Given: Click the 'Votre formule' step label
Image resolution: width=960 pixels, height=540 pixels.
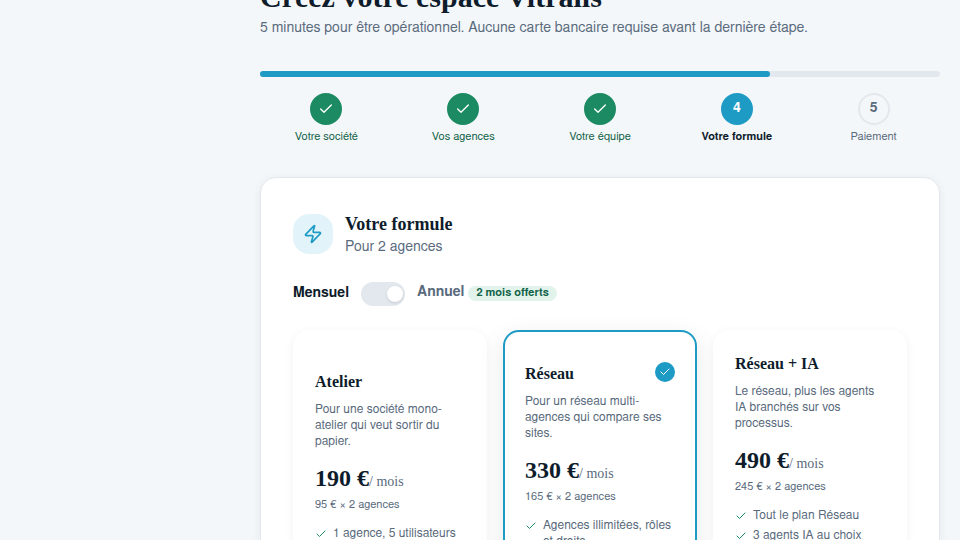Looking at the screenshot, I should (x=737, y=137).
